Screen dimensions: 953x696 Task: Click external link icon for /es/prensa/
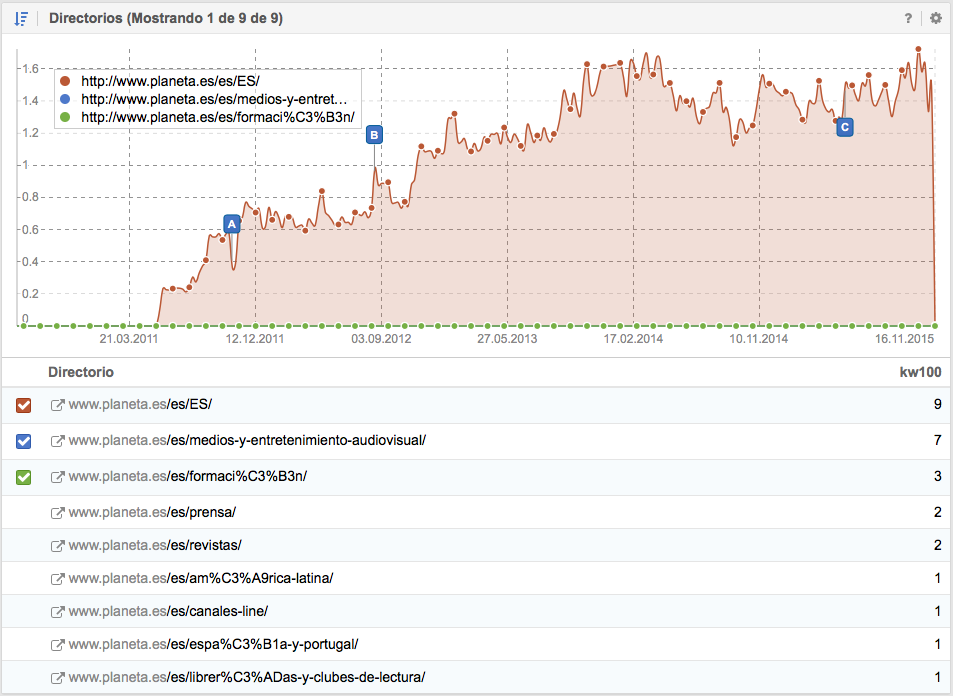click(x=57, y=513)
